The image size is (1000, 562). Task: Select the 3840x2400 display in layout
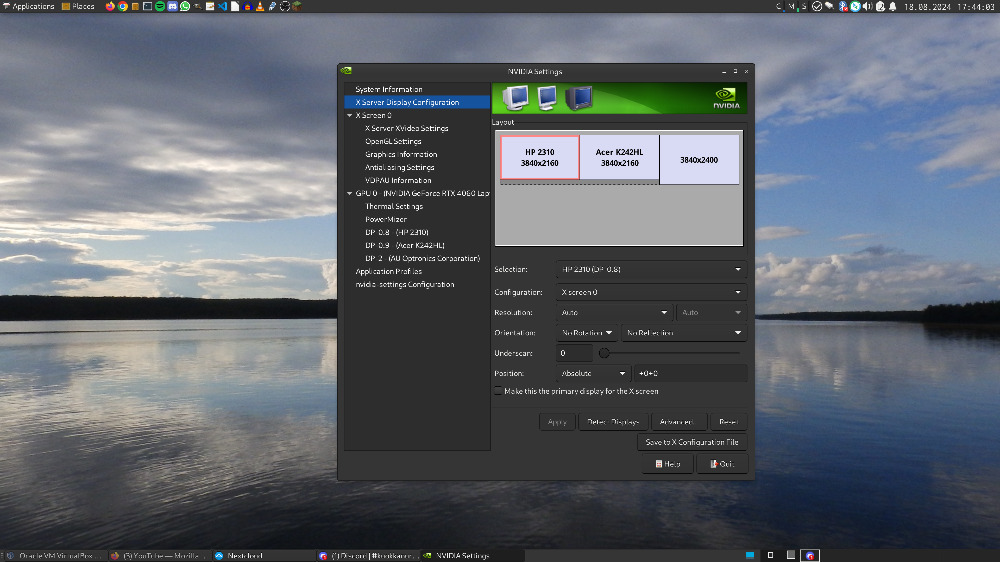[x=700, y=159]
